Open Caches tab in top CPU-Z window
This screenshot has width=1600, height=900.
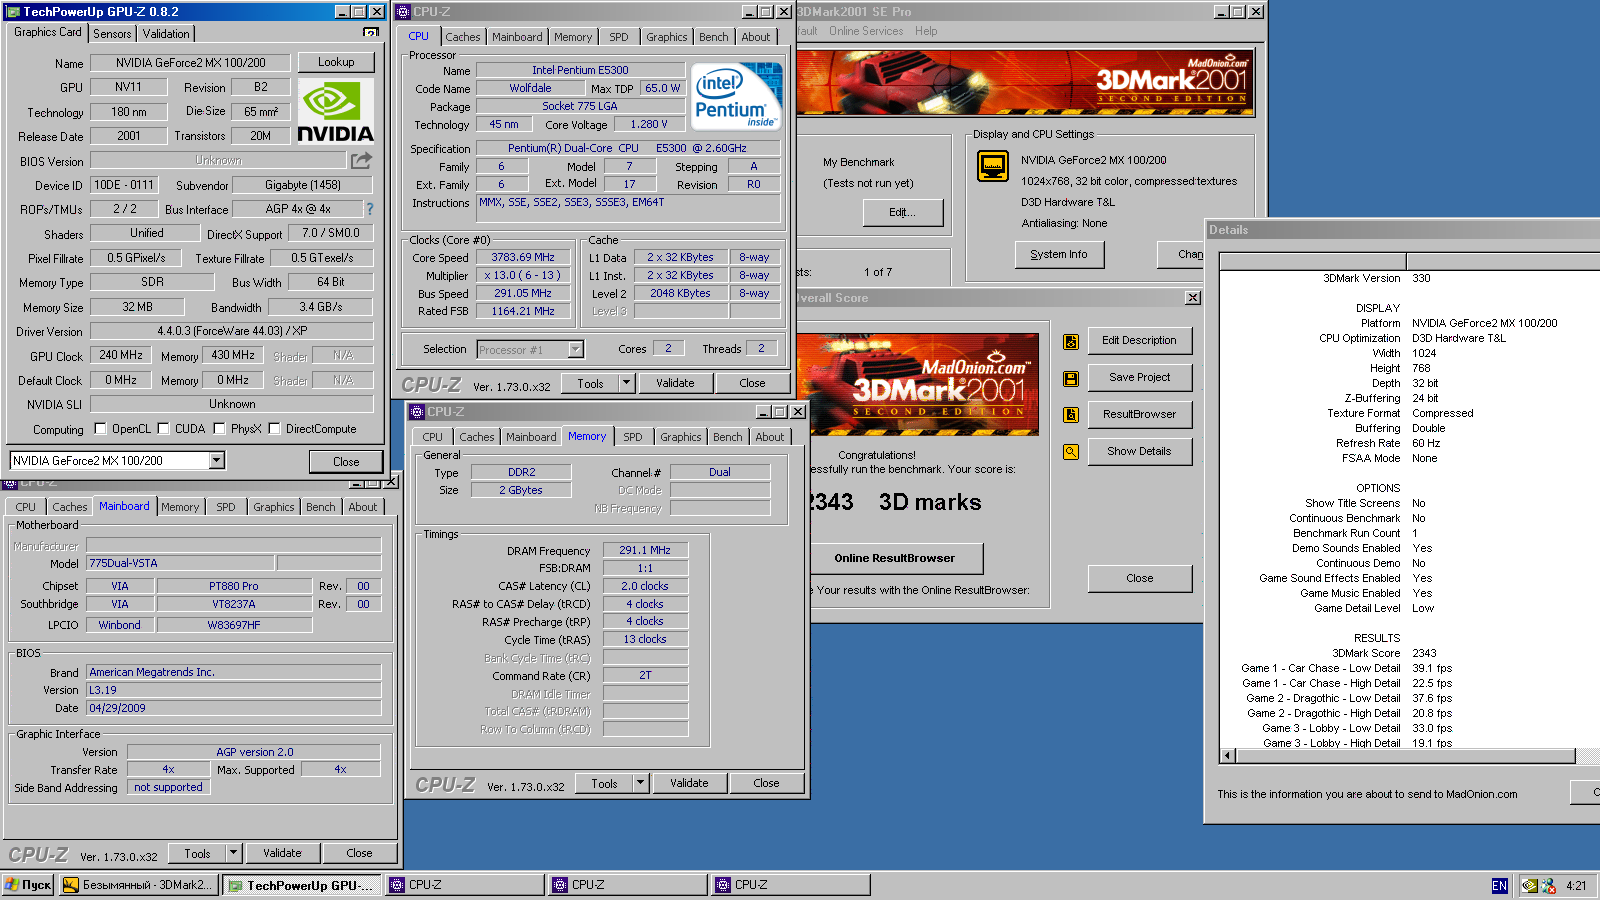pyautogui.click(x=463, y=37)
